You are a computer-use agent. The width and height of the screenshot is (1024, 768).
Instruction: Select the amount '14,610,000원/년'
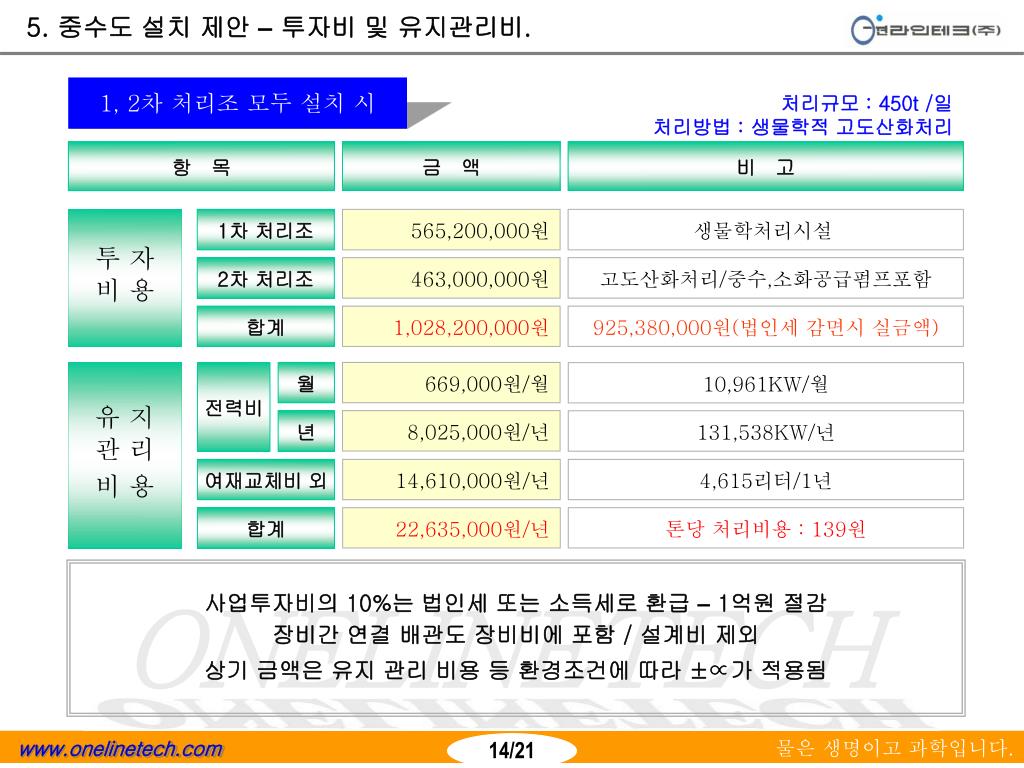472,481
